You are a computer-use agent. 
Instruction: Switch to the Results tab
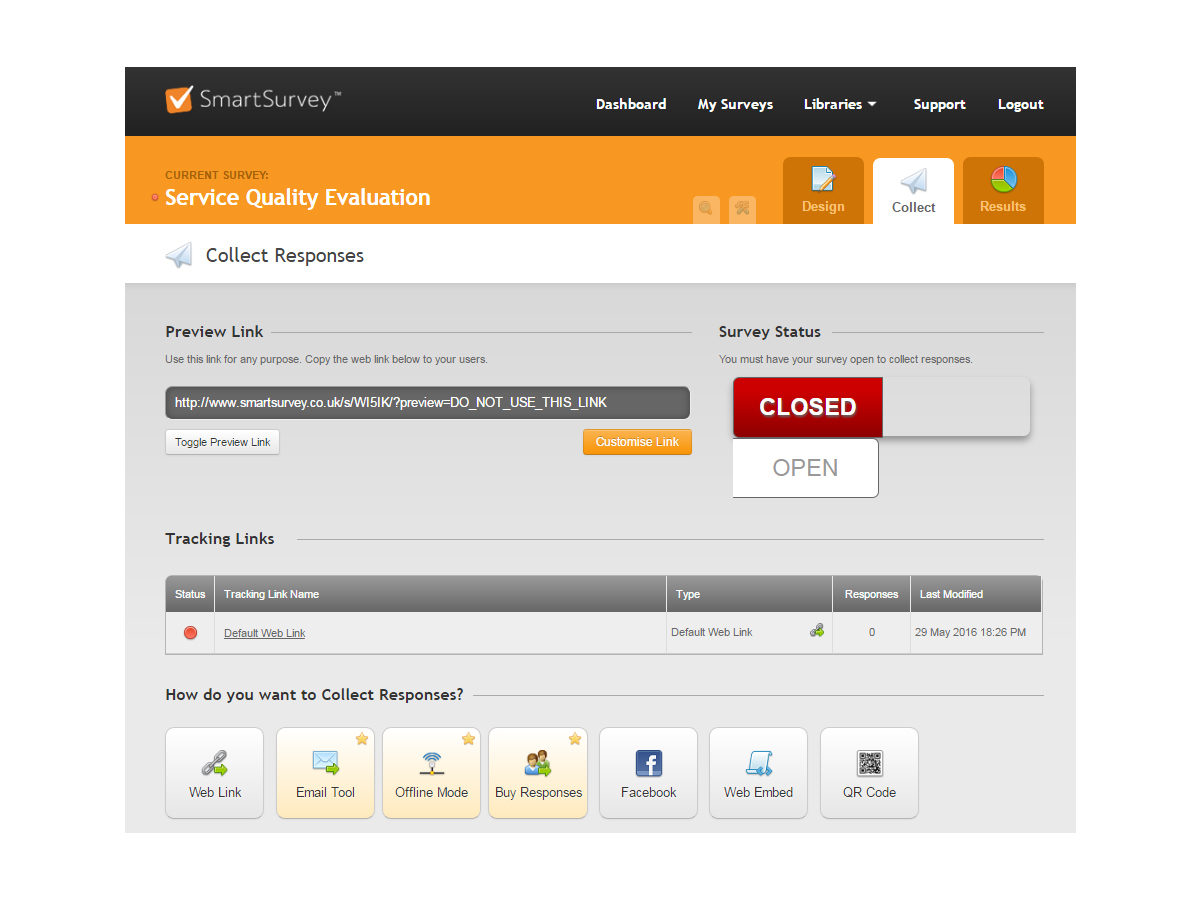coord(1003,190)
